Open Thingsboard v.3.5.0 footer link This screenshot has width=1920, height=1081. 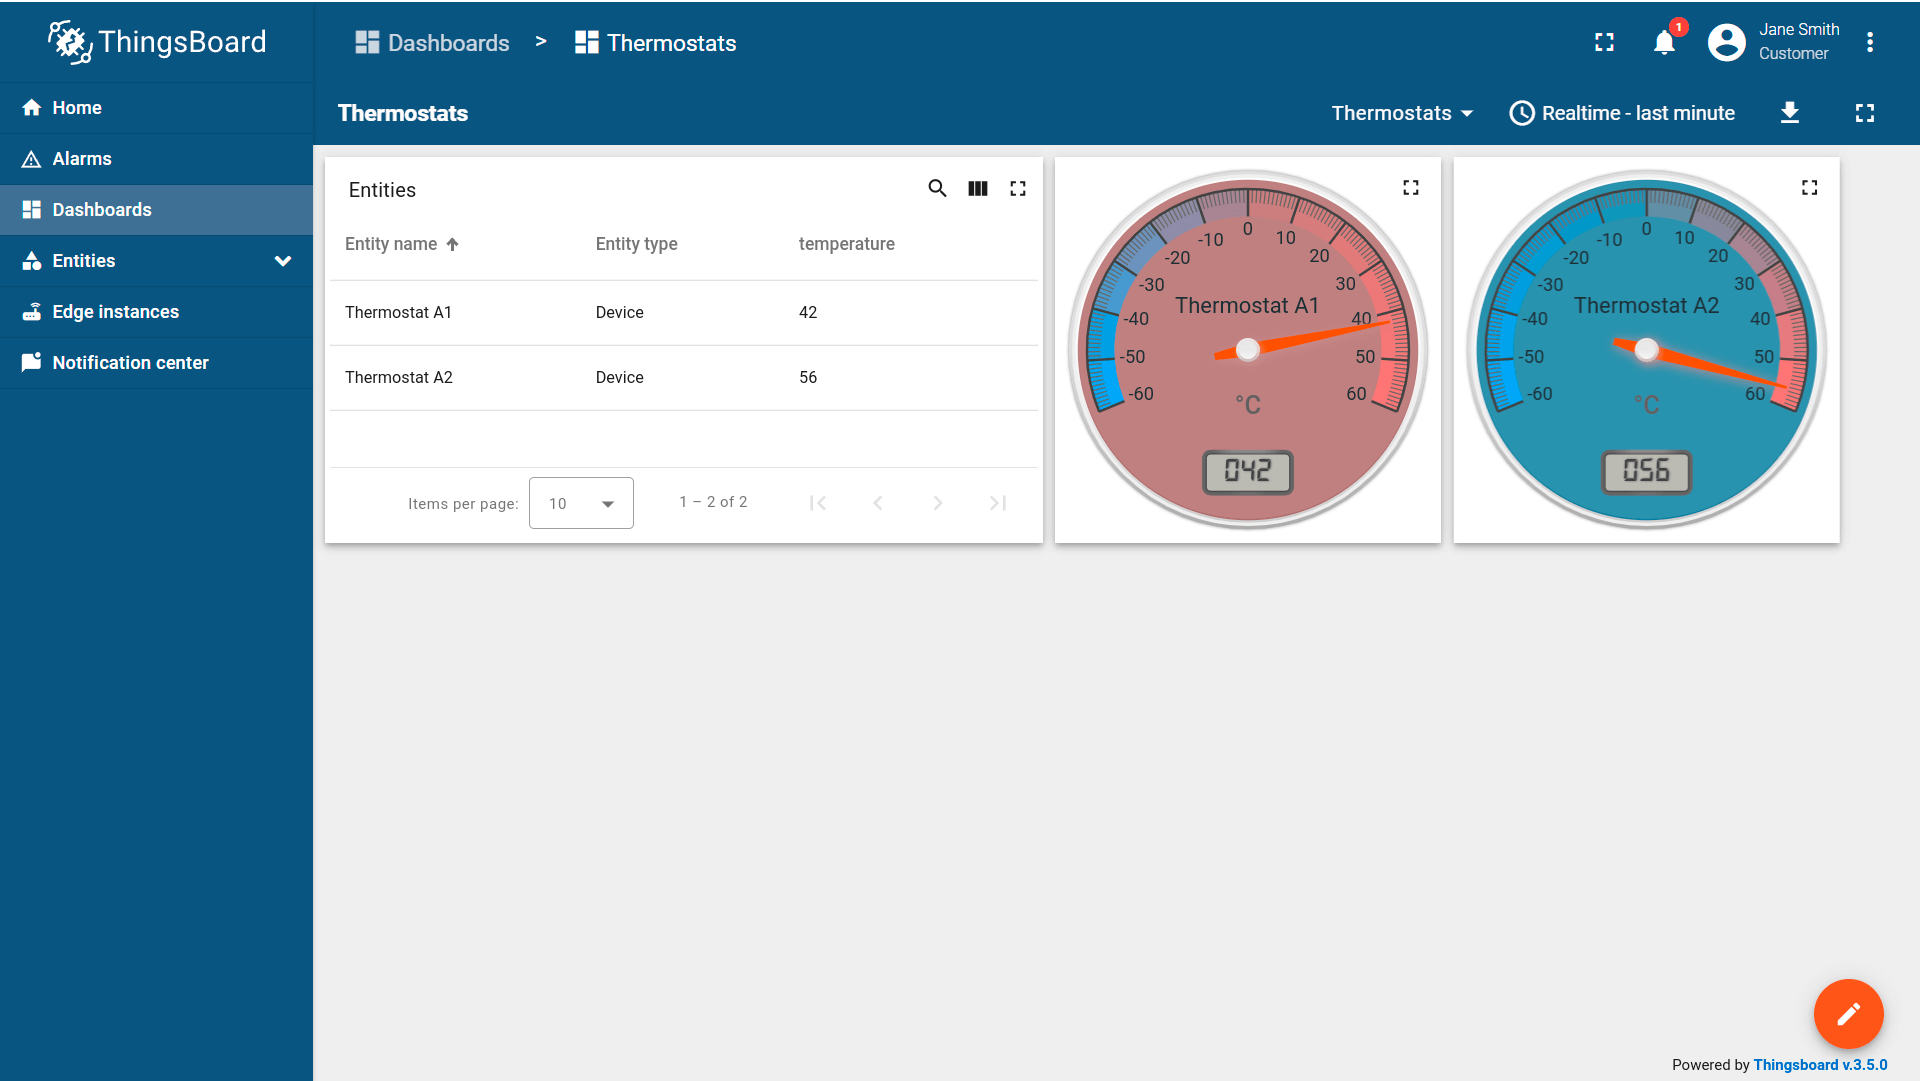1820,1065
